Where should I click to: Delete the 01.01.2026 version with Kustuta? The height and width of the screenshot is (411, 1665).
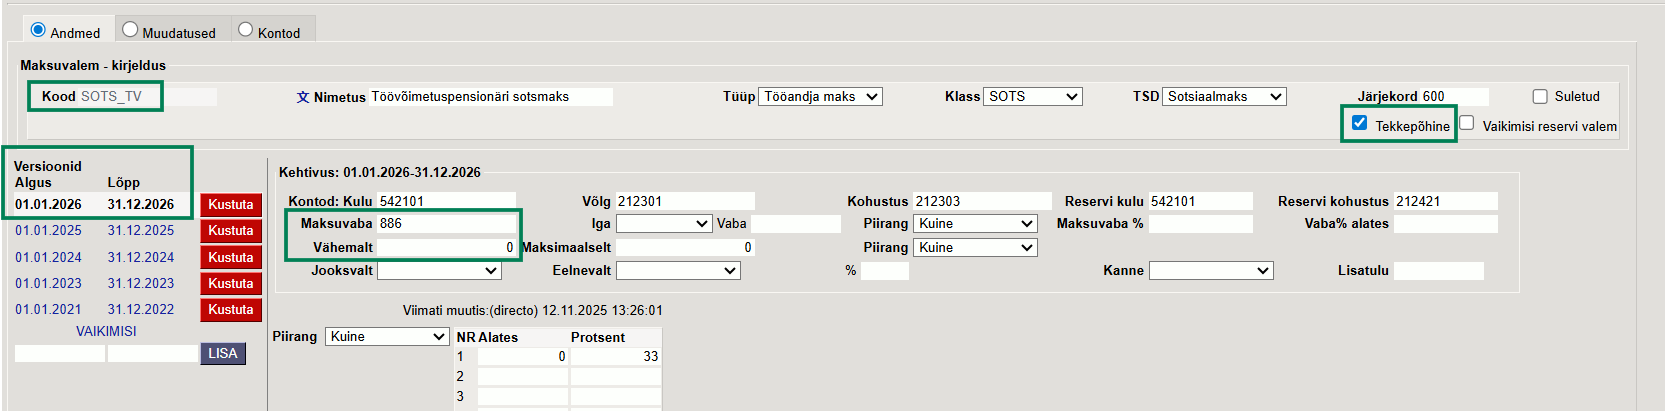coord(231,205)
